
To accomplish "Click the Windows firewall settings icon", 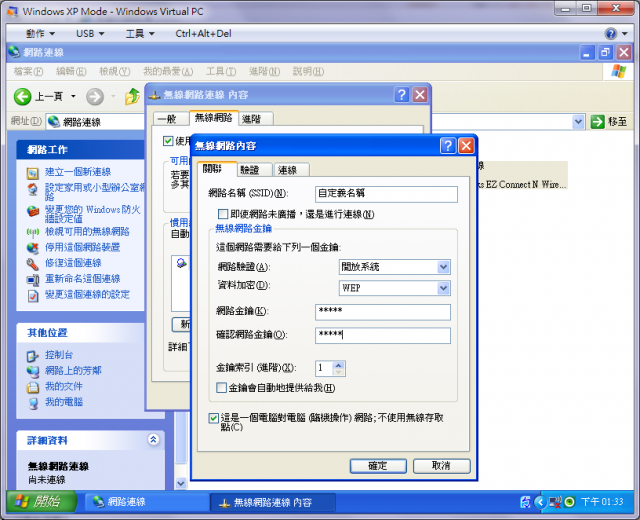I will [33, 211].
